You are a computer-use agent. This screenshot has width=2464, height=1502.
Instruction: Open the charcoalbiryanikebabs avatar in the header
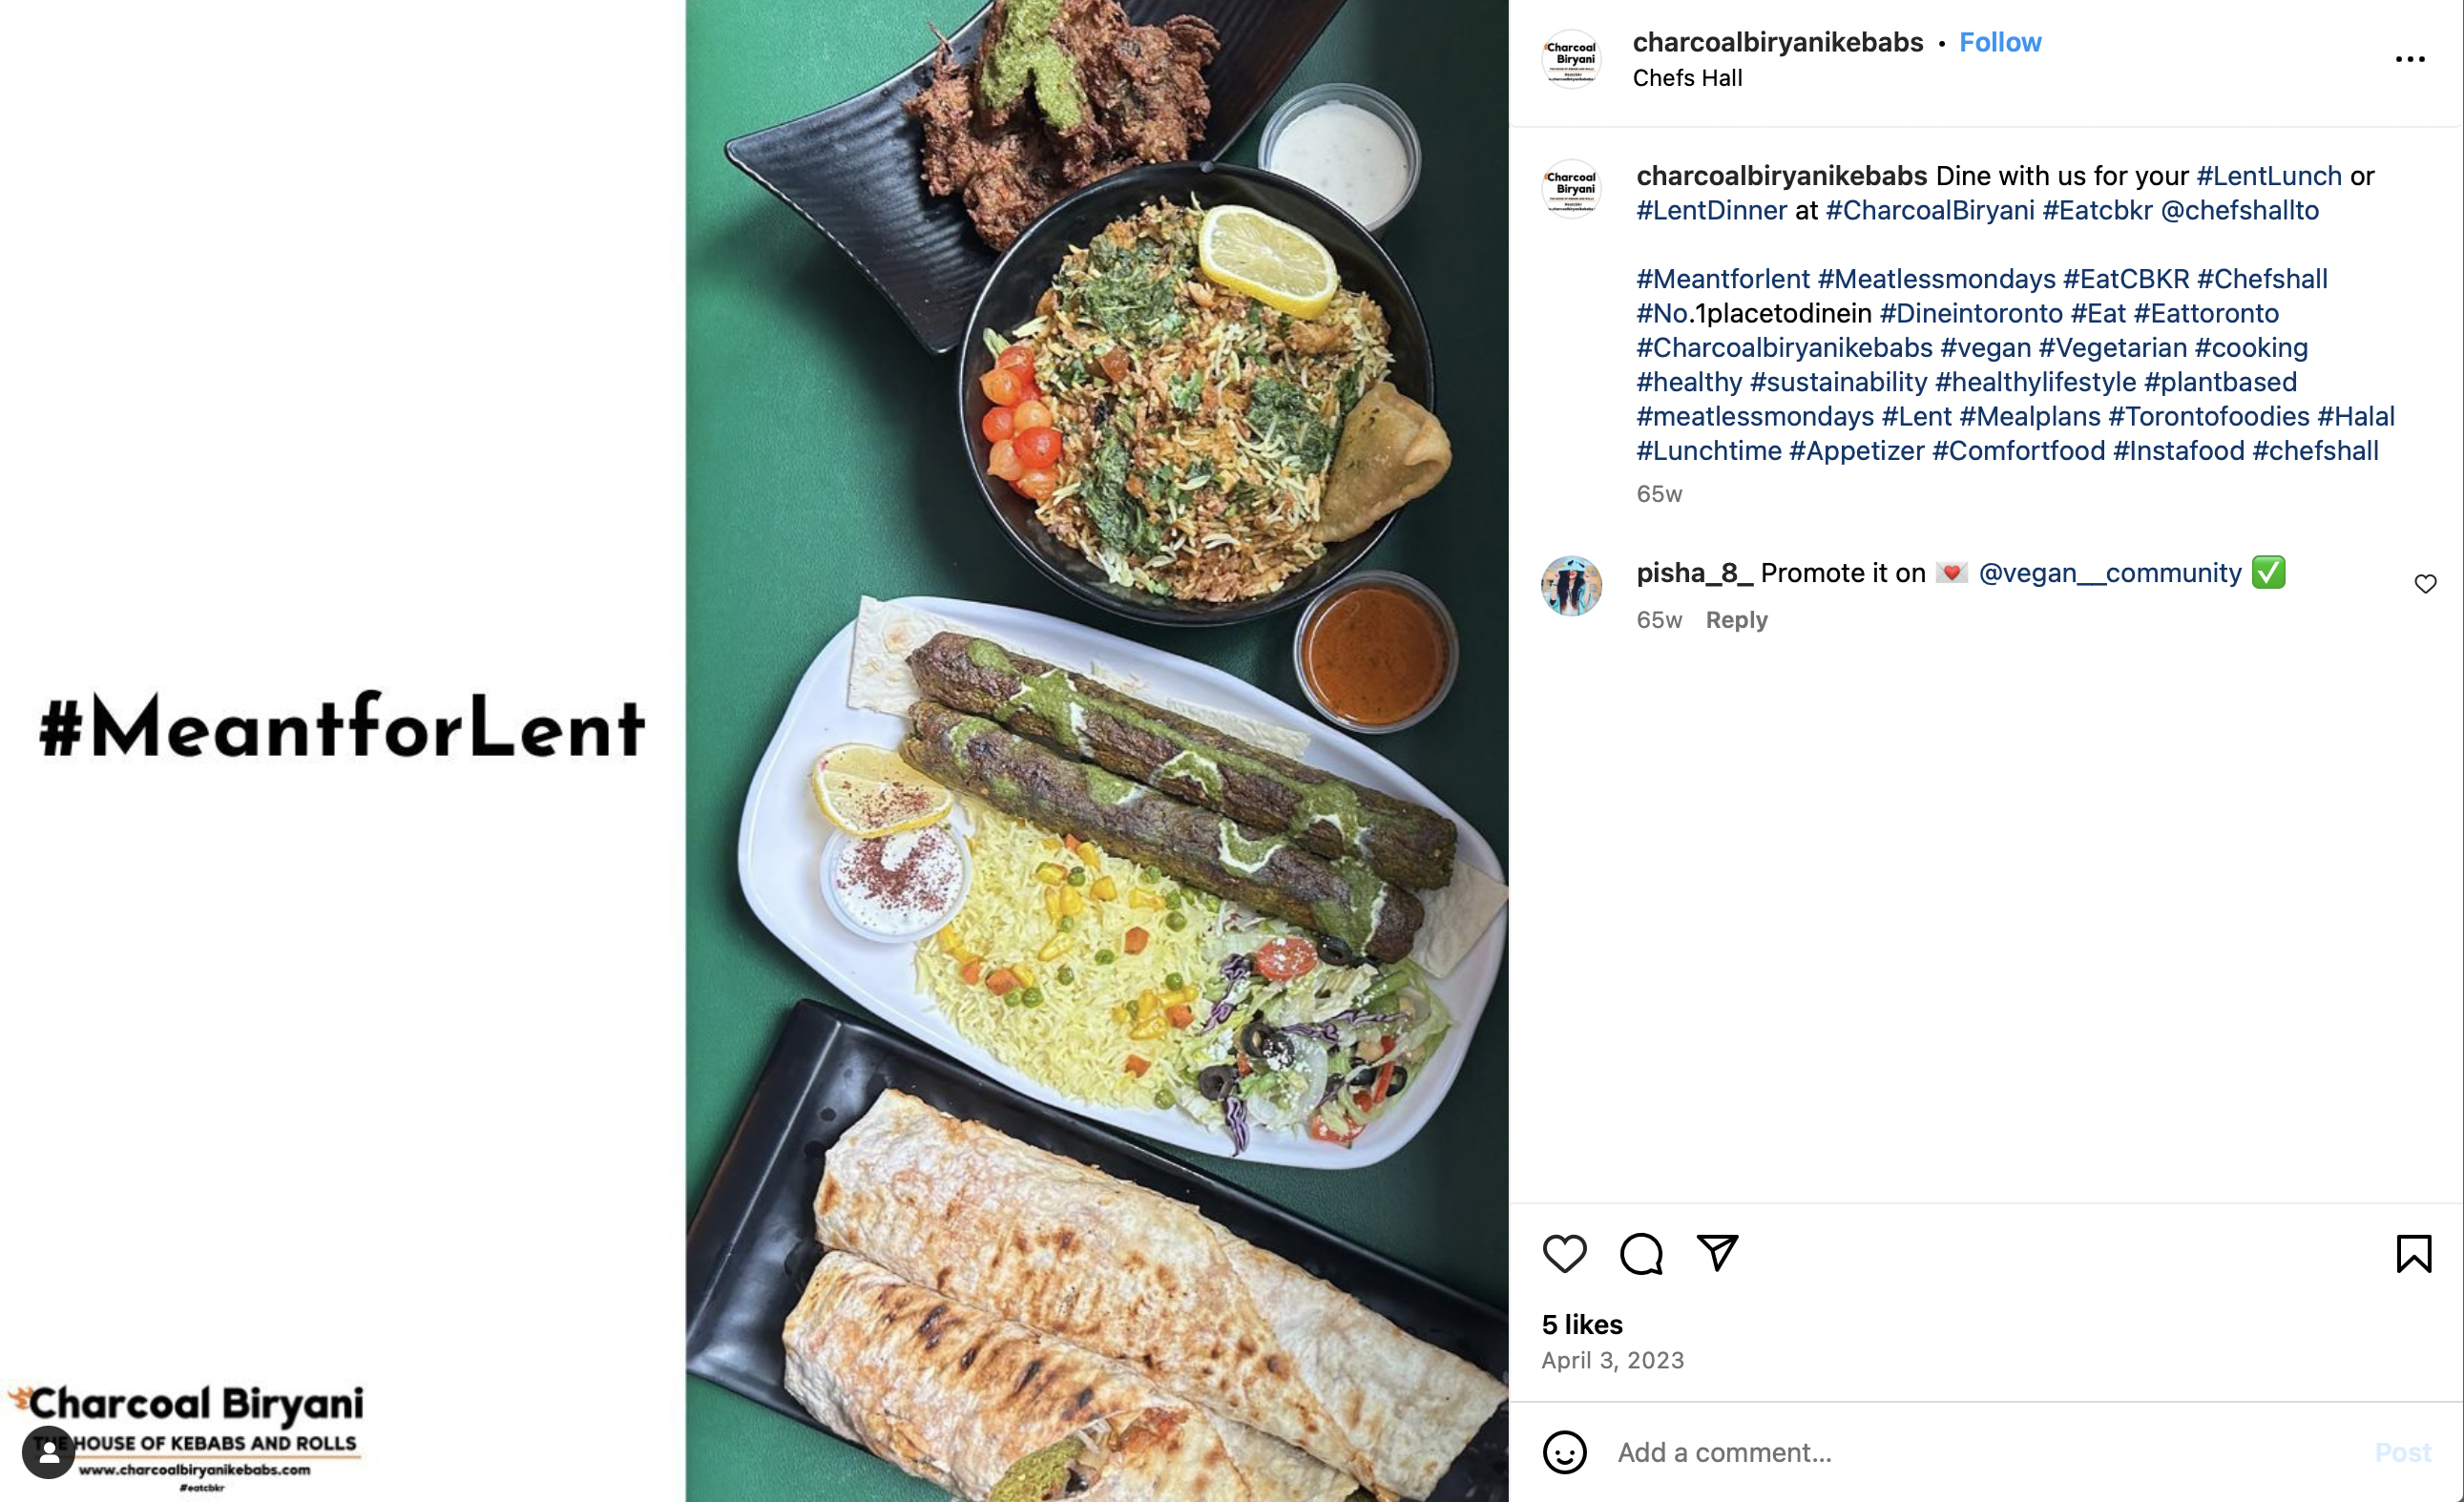(1571, 59)
